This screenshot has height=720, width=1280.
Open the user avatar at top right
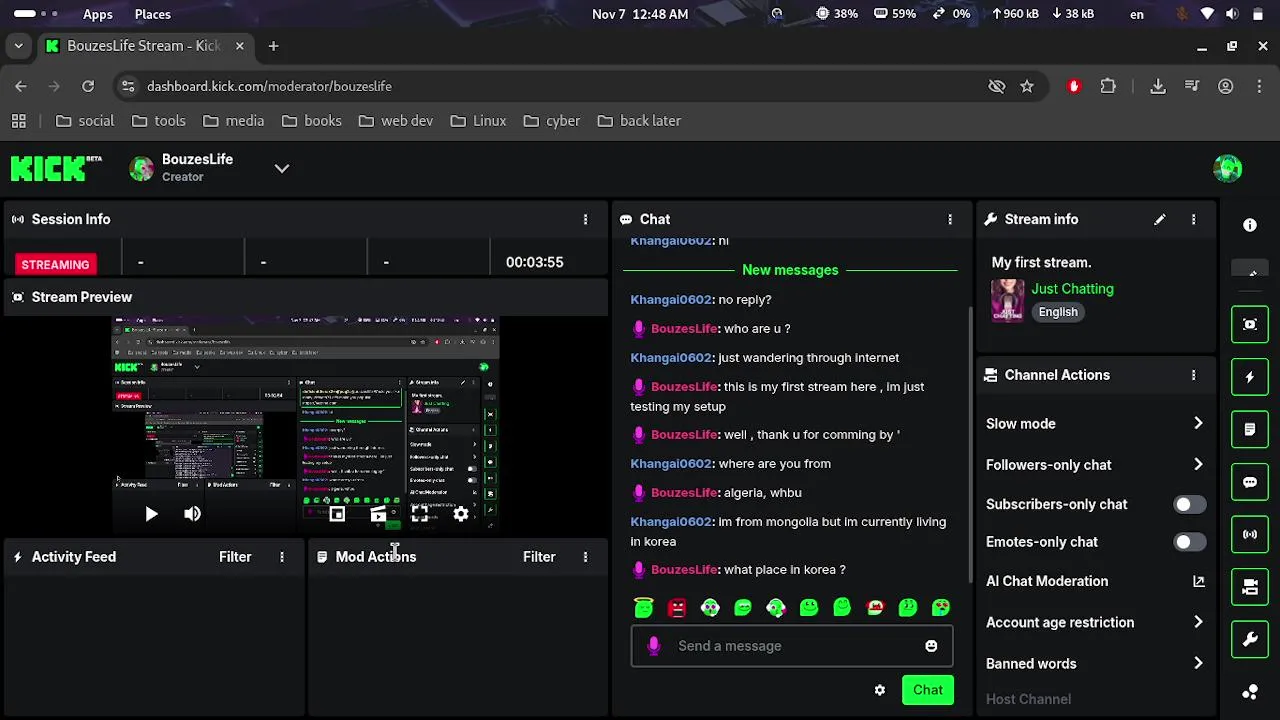(x=1227, y=168)
